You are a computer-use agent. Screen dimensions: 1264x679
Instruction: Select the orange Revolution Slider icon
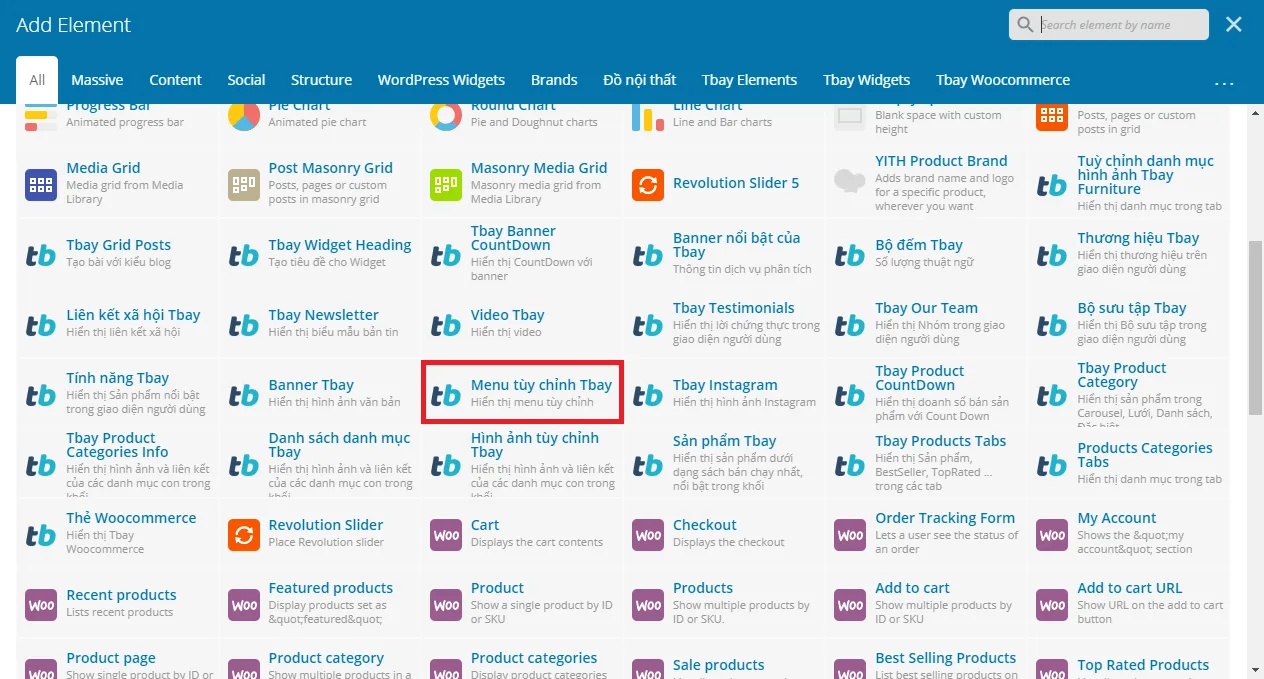(244, 535)
